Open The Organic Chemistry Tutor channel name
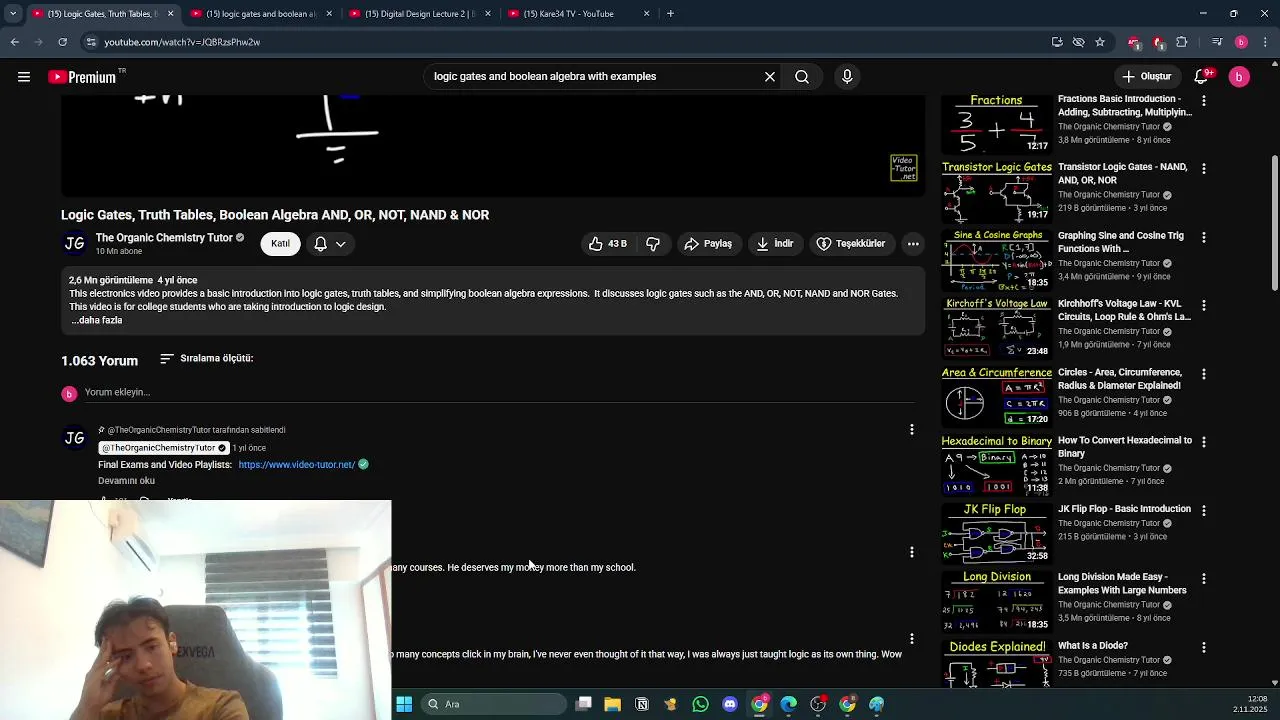 click(x=164, y=238)
